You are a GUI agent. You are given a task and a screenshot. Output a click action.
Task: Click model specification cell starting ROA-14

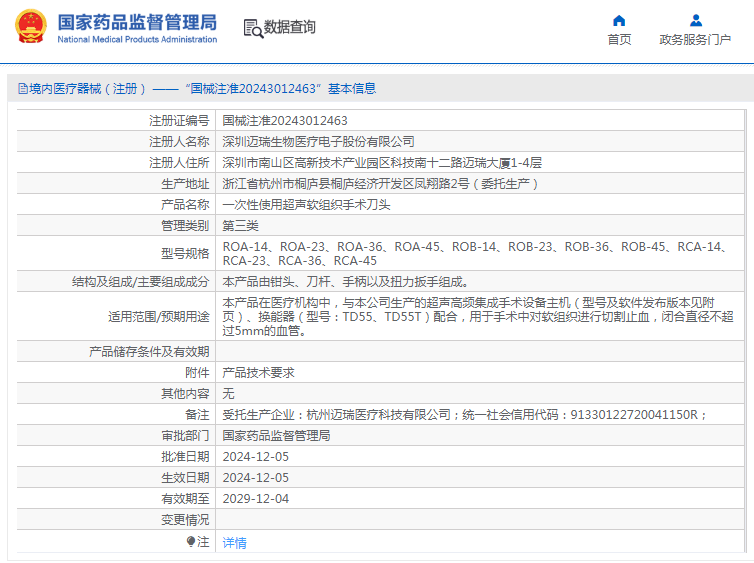pyautogui.click(x=480, y=253)
